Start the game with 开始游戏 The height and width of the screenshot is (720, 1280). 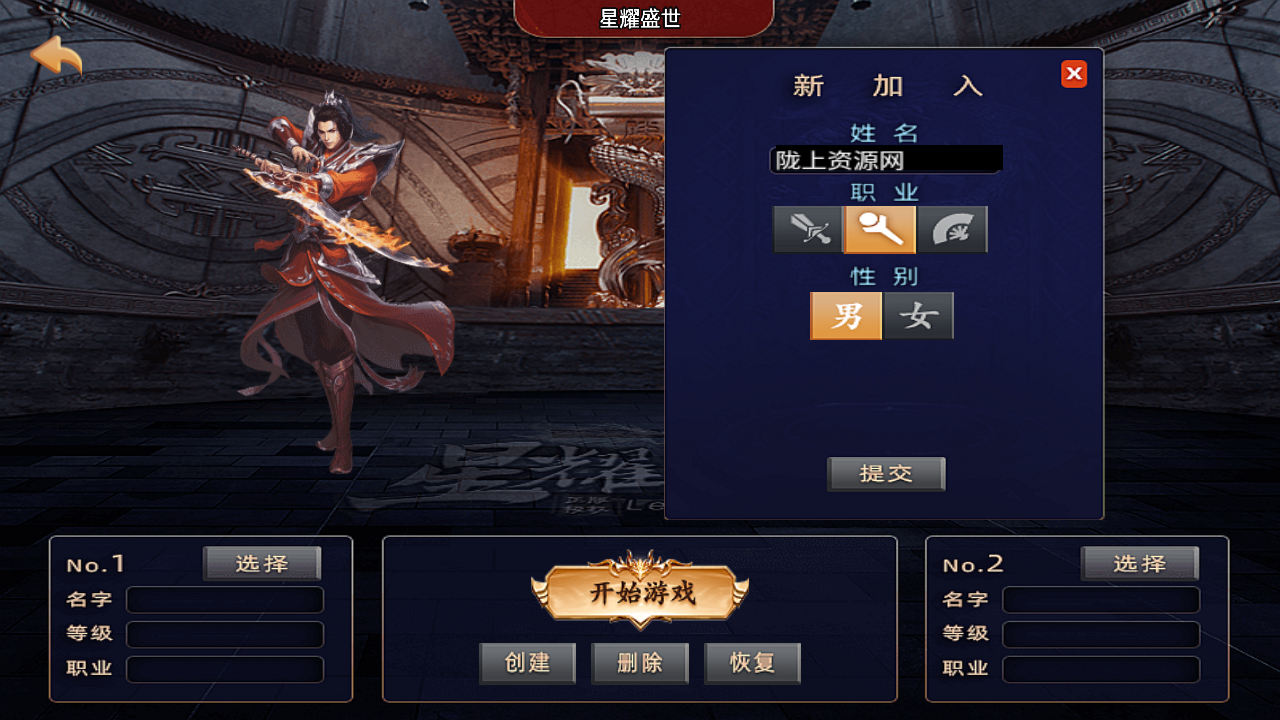tap(640, 591)
